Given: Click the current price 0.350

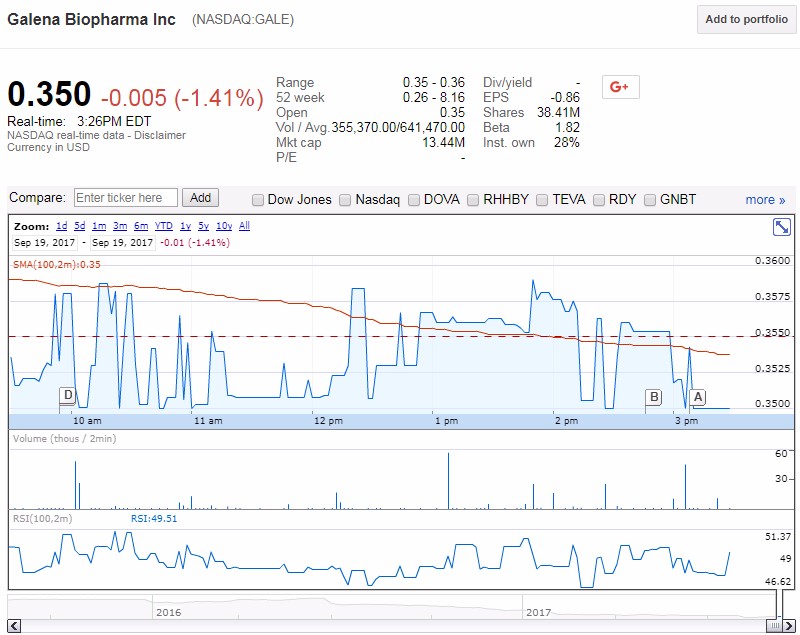Looking at the screenshot, I should pos(49,94).
